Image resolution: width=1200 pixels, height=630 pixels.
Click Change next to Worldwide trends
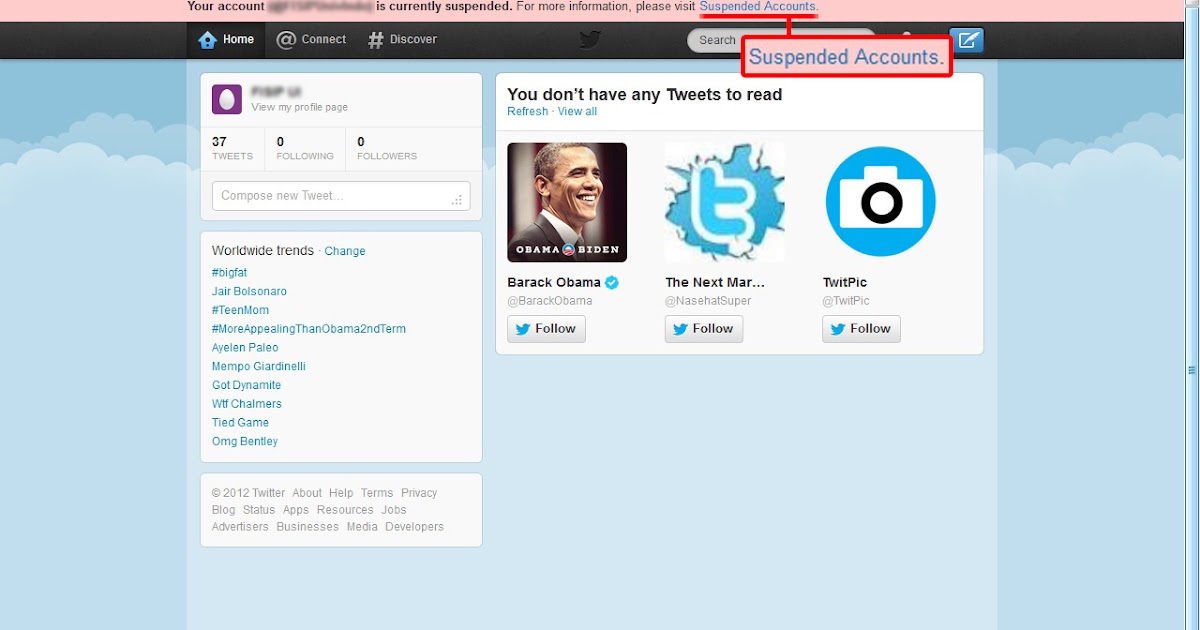[345, 251]
